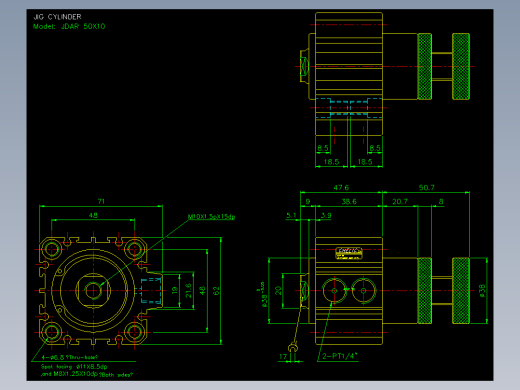The image size is (520, 390).
Task: Select the center bore circle in front view
Action: coord(93,291)
